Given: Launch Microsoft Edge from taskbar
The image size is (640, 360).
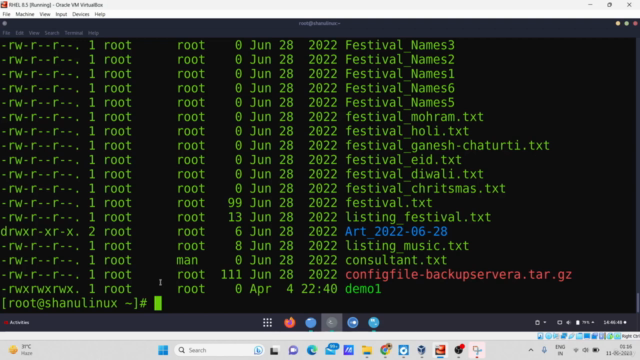Looking at the screenshot, I should (312, 350).
